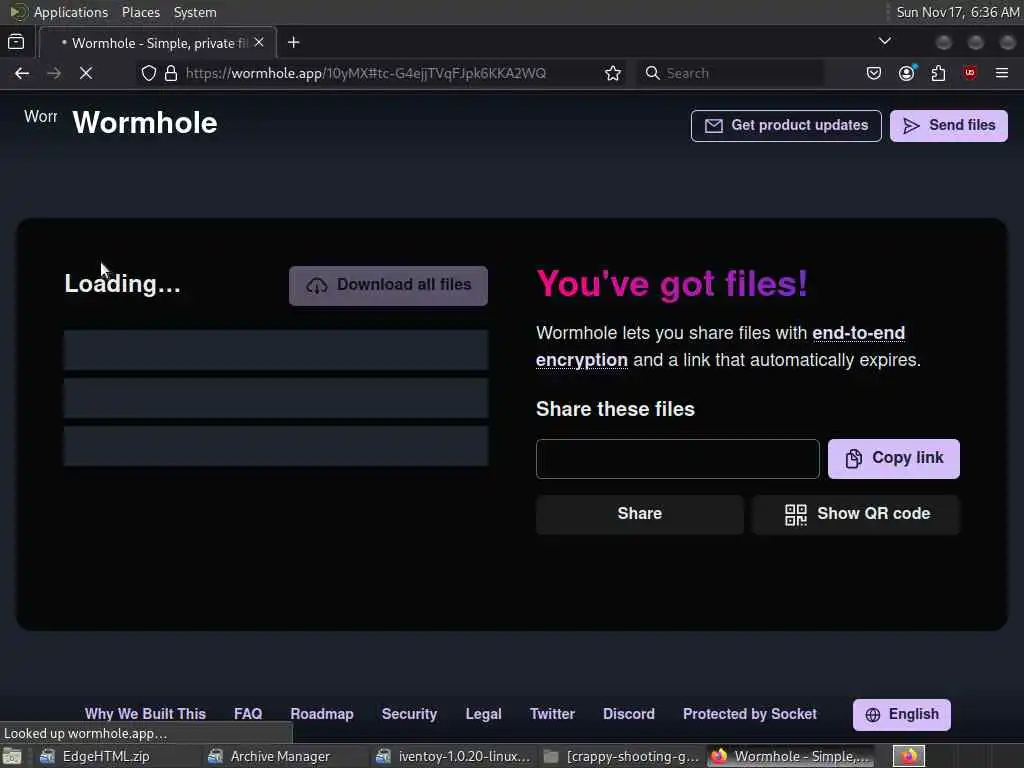
Task: Go back using the browser back arrow
Action: click(x=22, y=73)
